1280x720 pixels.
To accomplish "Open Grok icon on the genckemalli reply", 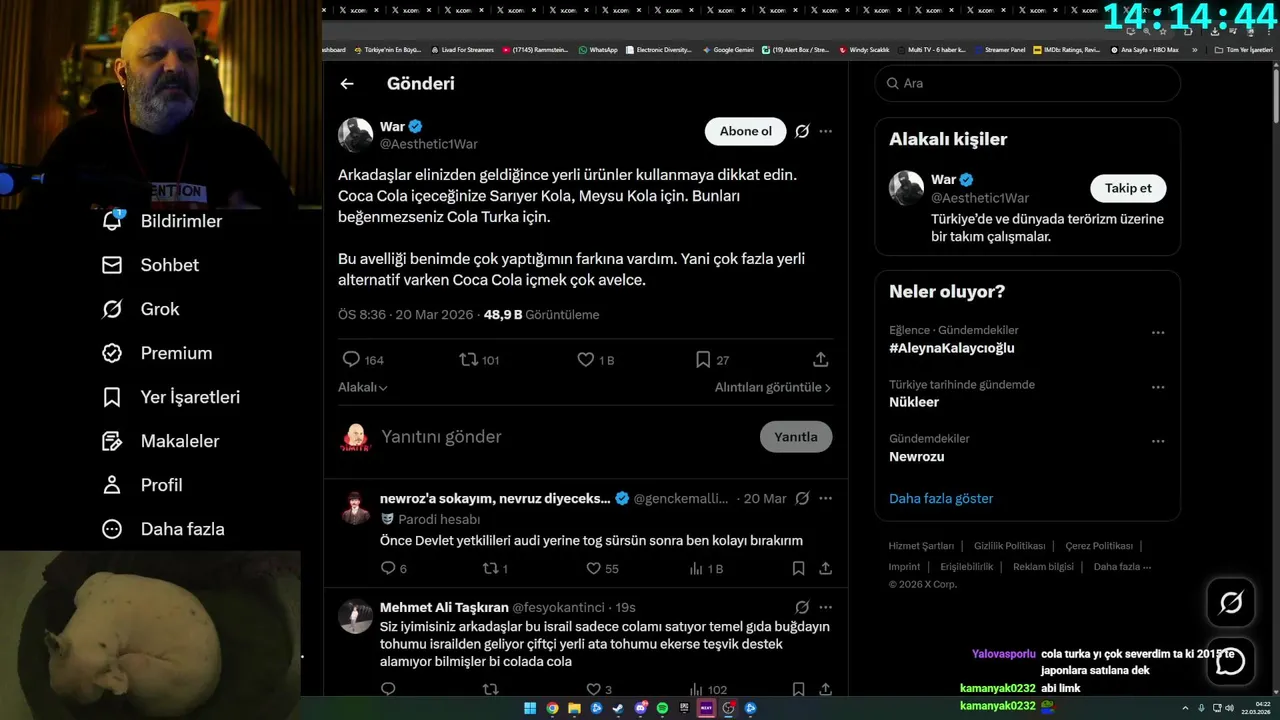I will pos(802,498).
